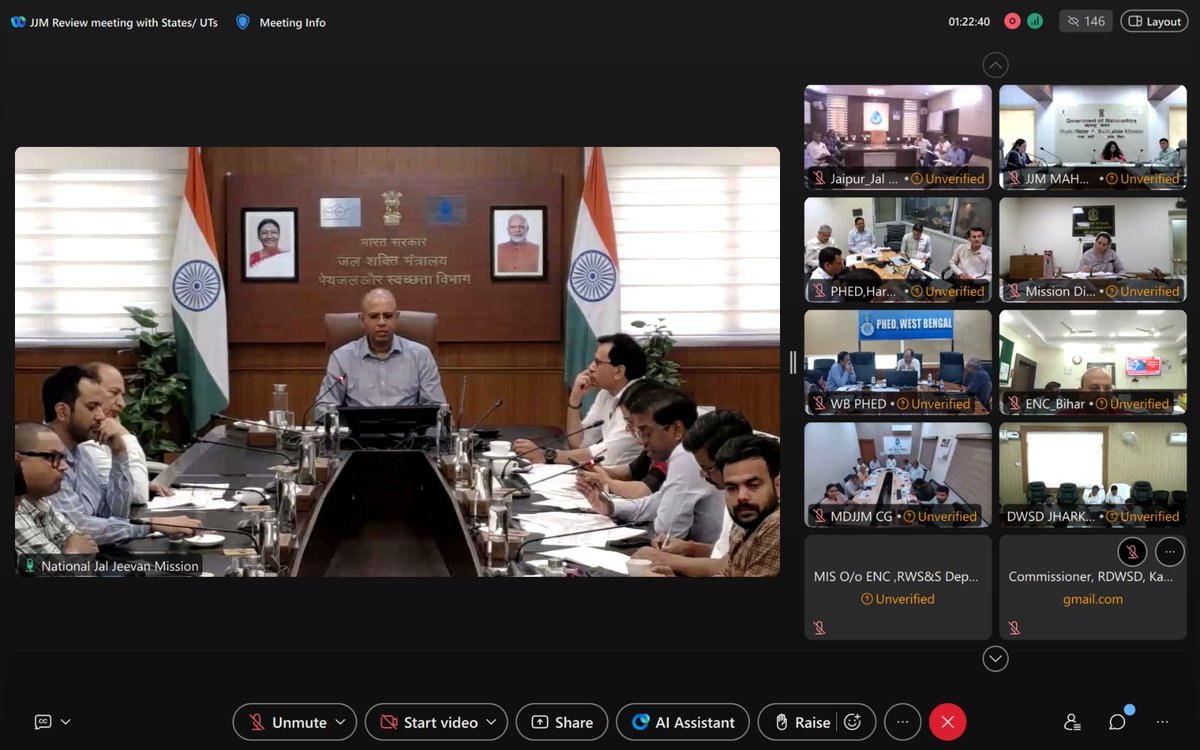
Task: Open the Layout menu
Action: pos(1153,20)
